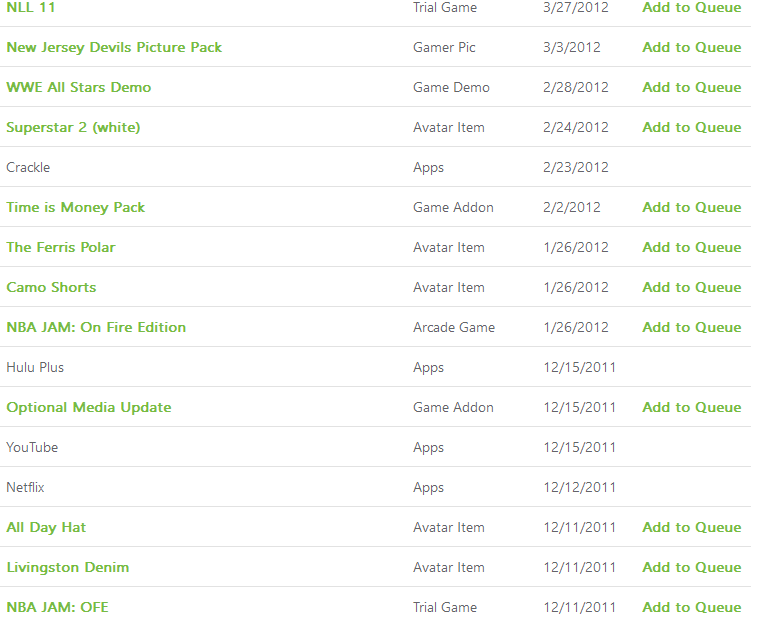
Task: Select the Crackle app row
Action: pyautogui.click(x=375, y=167)
